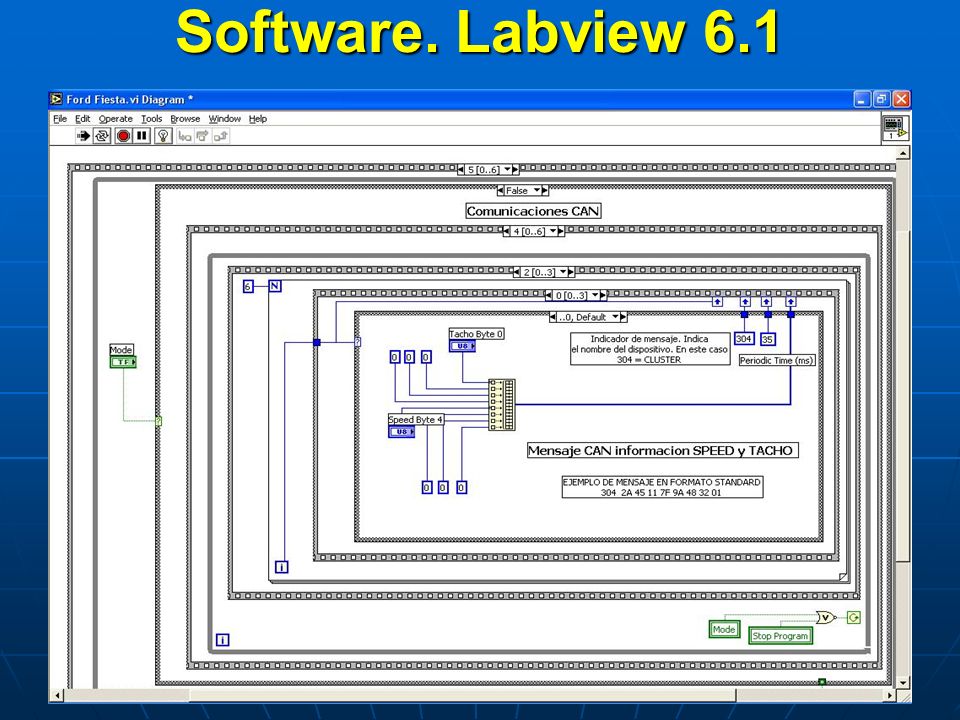Viewport: 960px width, 720px height.
Task: Toggle Run Continuously
Action: click(x=102, y=136)
